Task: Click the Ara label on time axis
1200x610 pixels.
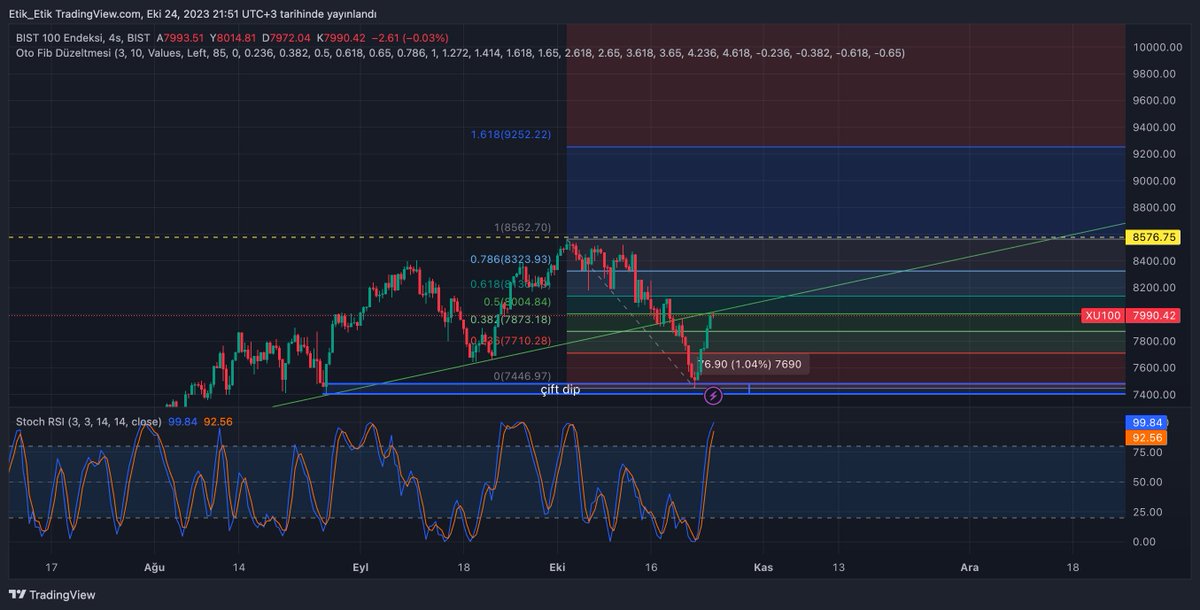Action: (x=969, y=567)
